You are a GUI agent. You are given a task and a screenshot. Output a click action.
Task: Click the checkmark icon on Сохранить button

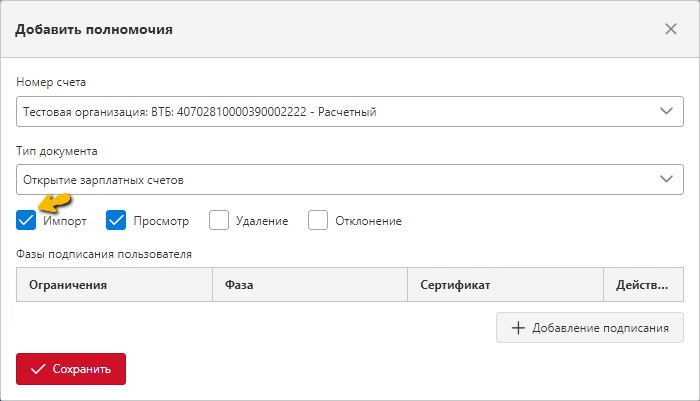pyautogui.click(x=38, y=369)
